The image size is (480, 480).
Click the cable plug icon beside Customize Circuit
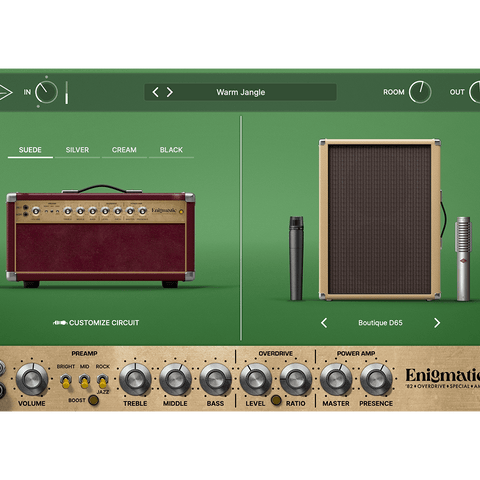pyautogui.click(x=60, y=323)
